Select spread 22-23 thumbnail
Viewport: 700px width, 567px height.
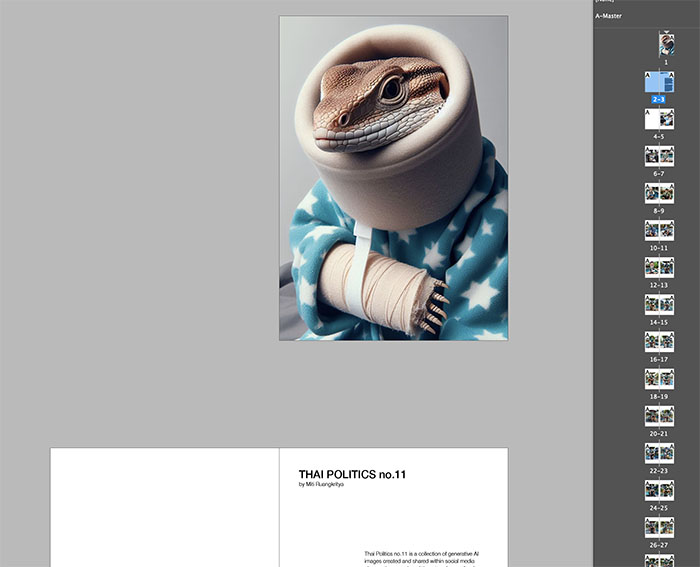point(659,453)
